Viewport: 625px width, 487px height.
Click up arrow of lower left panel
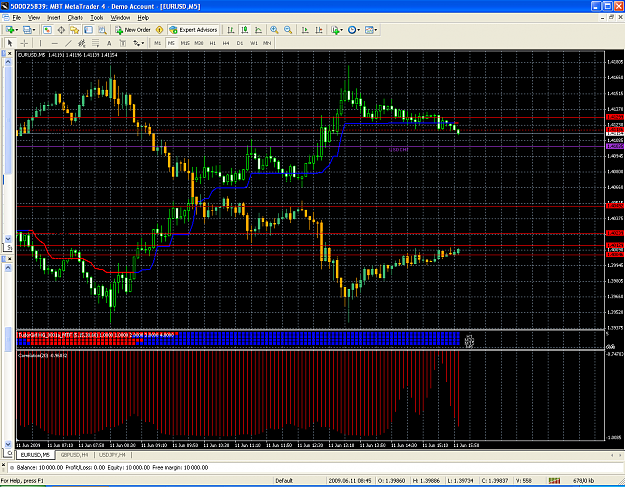8,268
